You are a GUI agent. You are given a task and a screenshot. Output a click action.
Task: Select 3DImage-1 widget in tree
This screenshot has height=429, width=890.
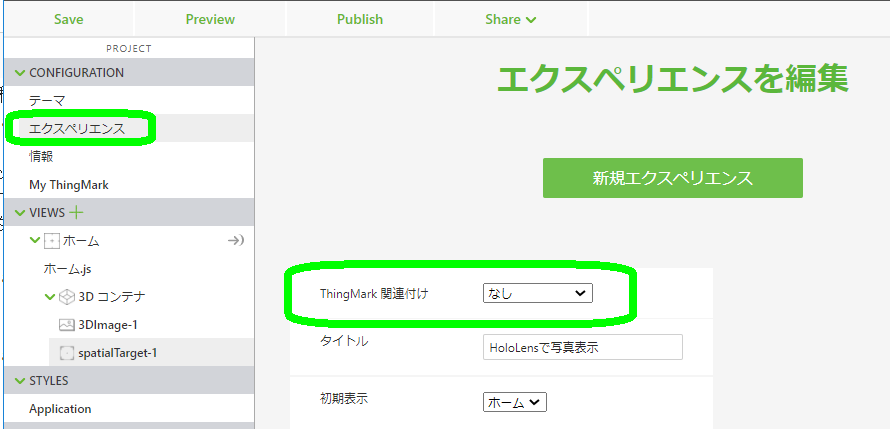point(108,325)
